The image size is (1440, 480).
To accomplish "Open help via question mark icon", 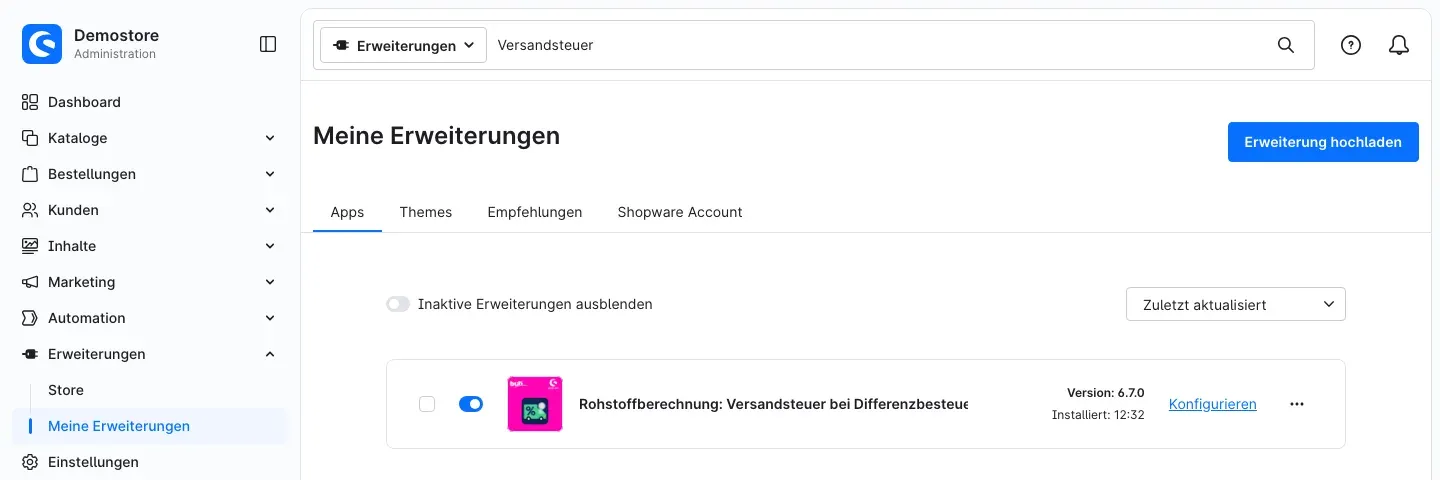I will tap(1351, 45).
